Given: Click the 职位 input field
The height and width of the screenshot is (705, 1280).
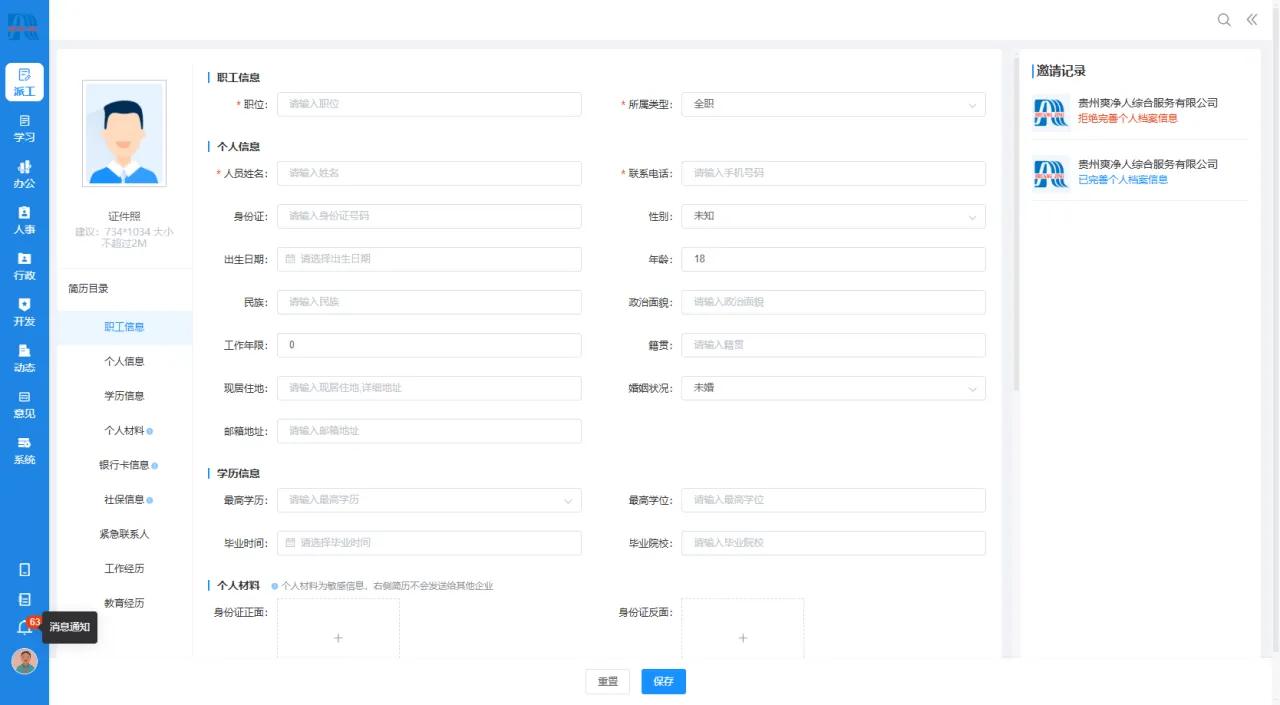Looking at the screenshot, I should pos(429,104).
